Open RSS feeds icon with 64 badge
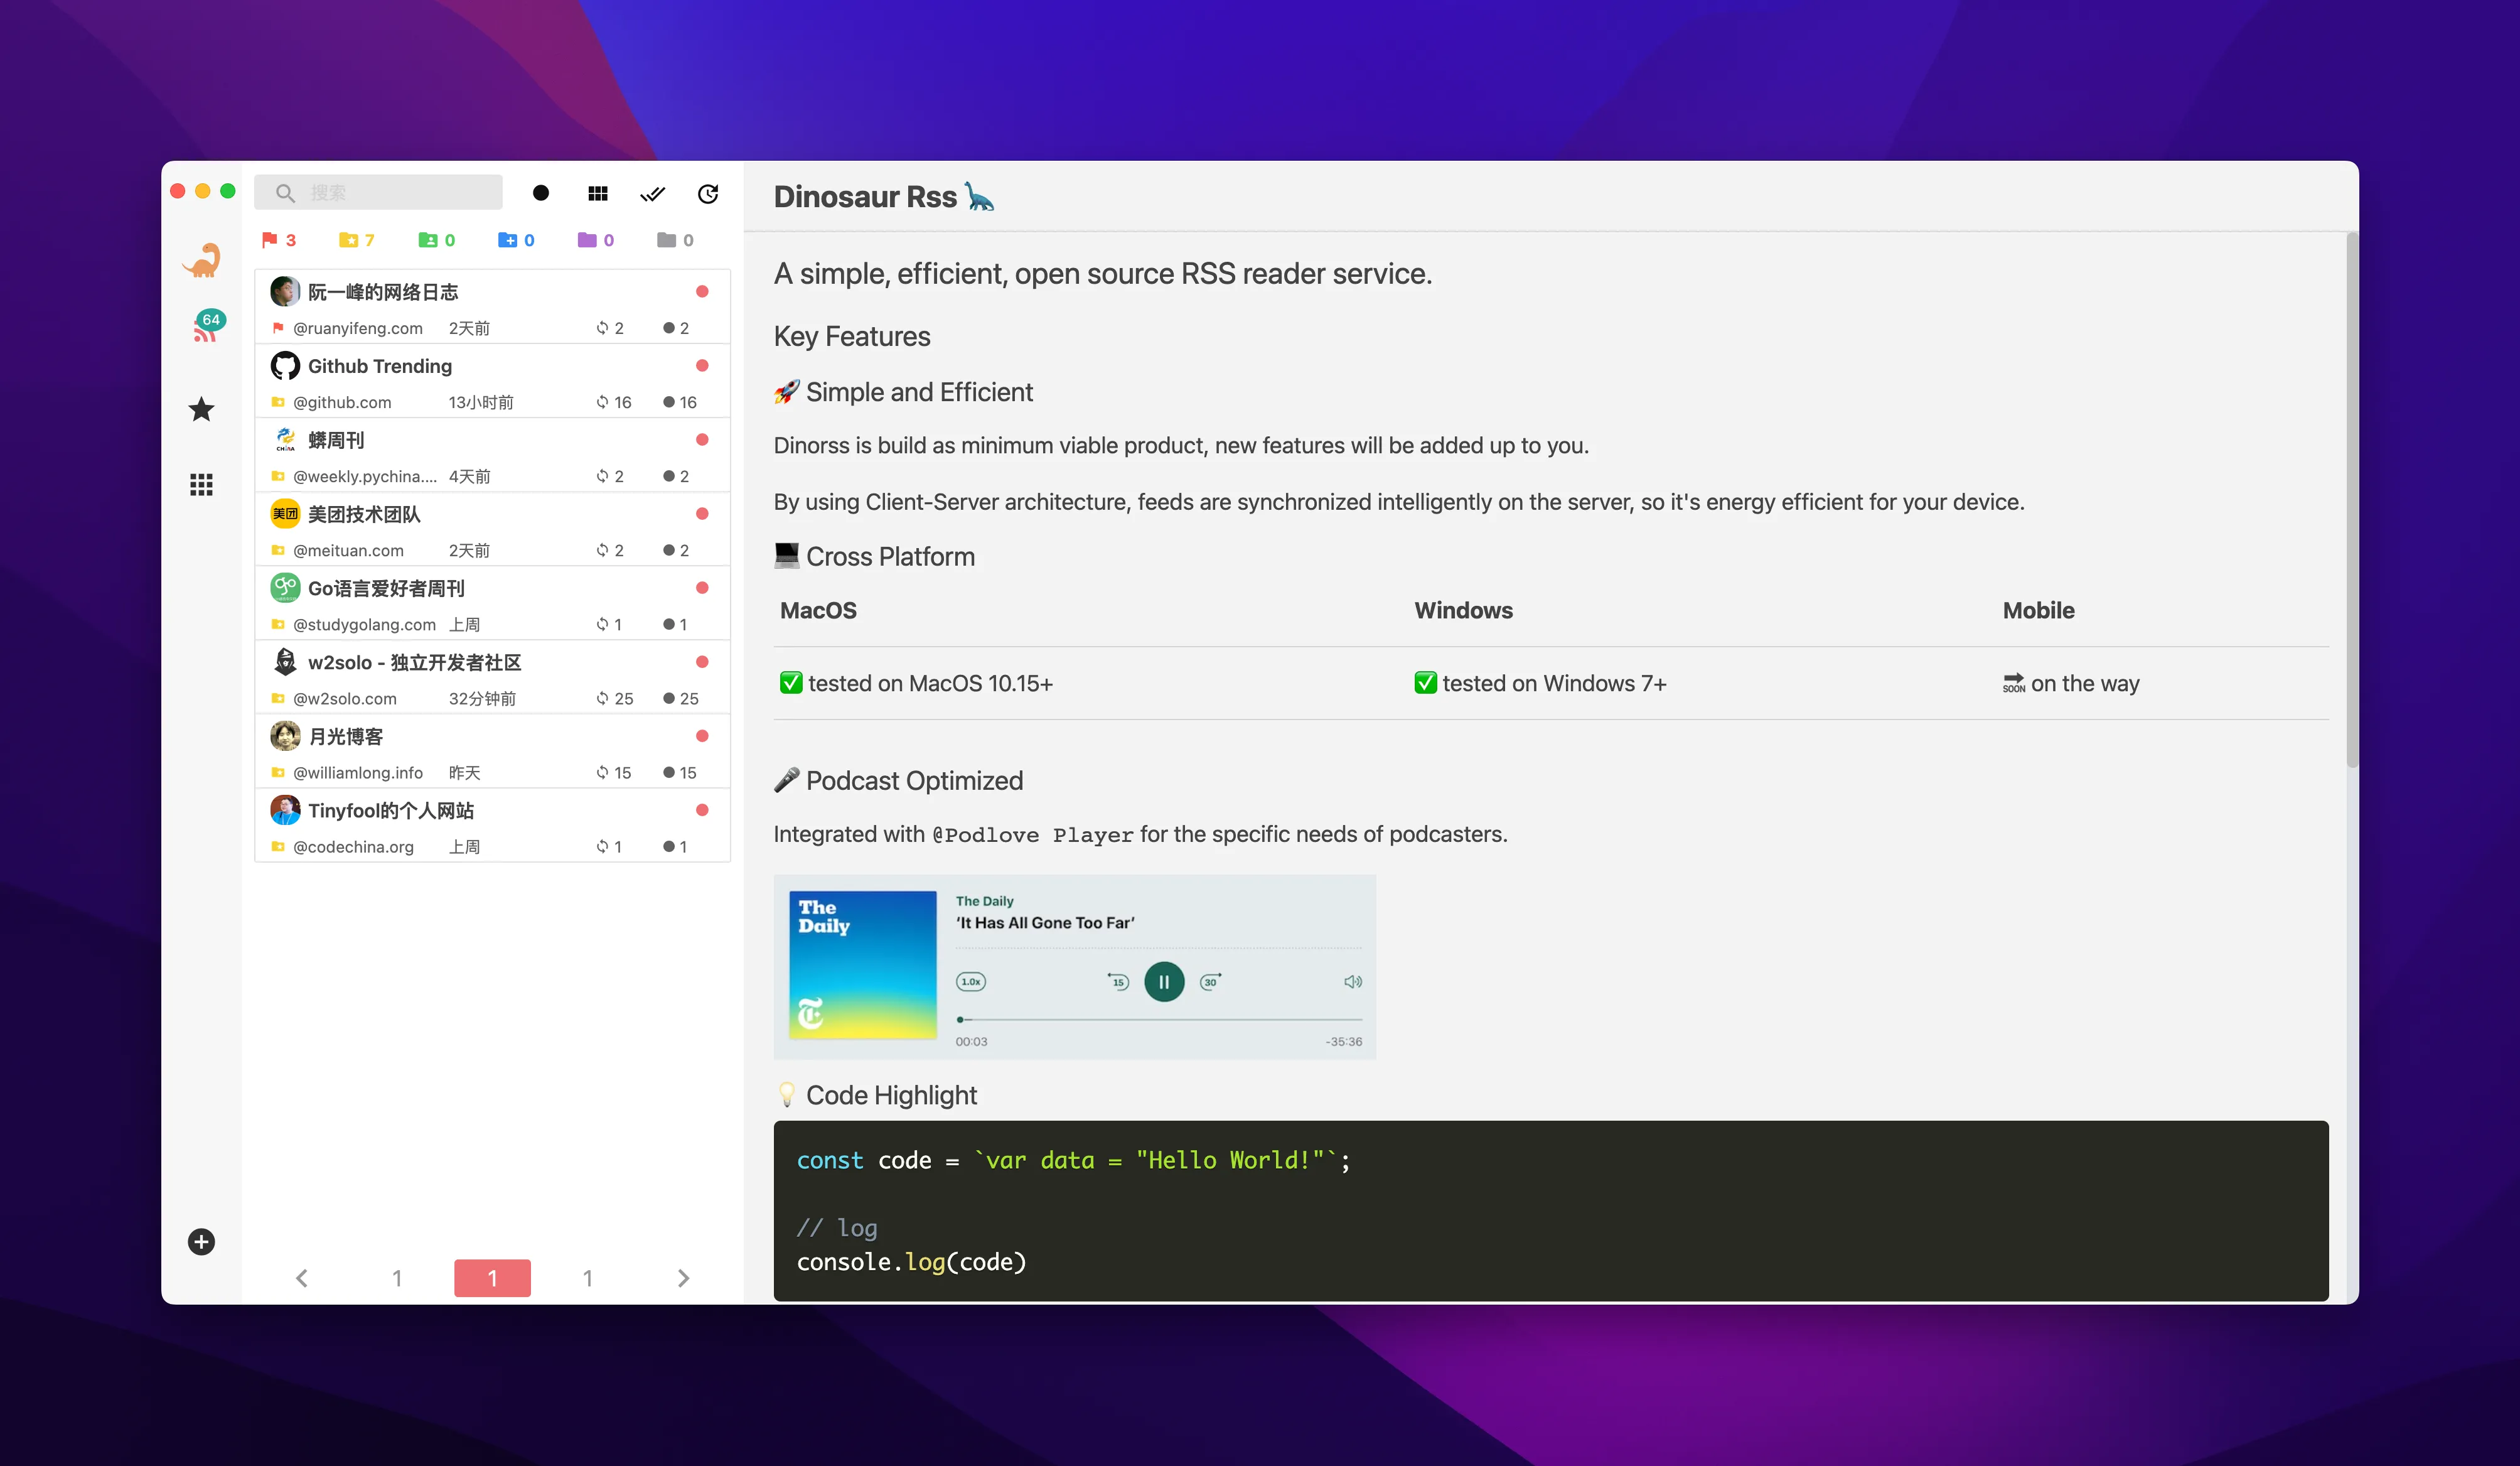 (205, 329)
